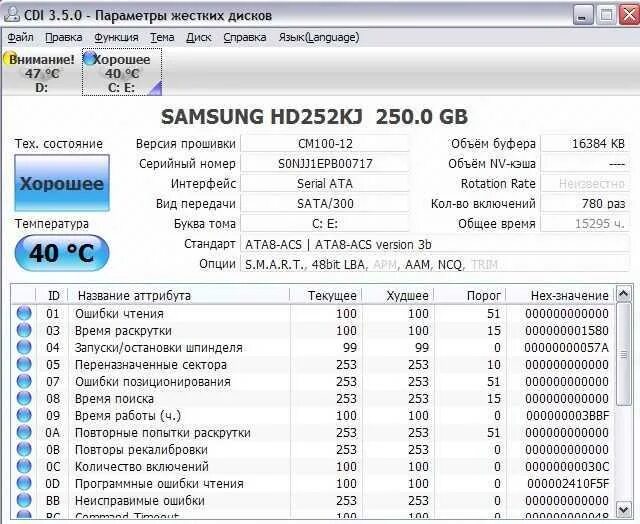Select the Внимание! D: disk tab
The width and height of the screenshot is (640, 524).
pos(41,73)
